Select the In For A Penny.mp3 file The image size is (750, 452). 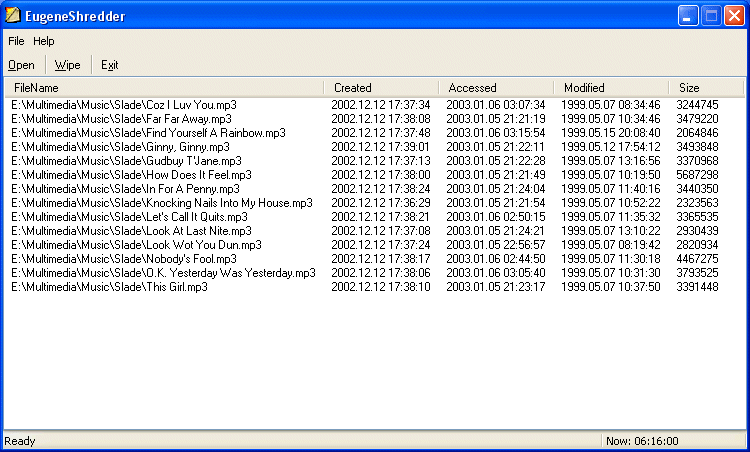click(125, 189)
